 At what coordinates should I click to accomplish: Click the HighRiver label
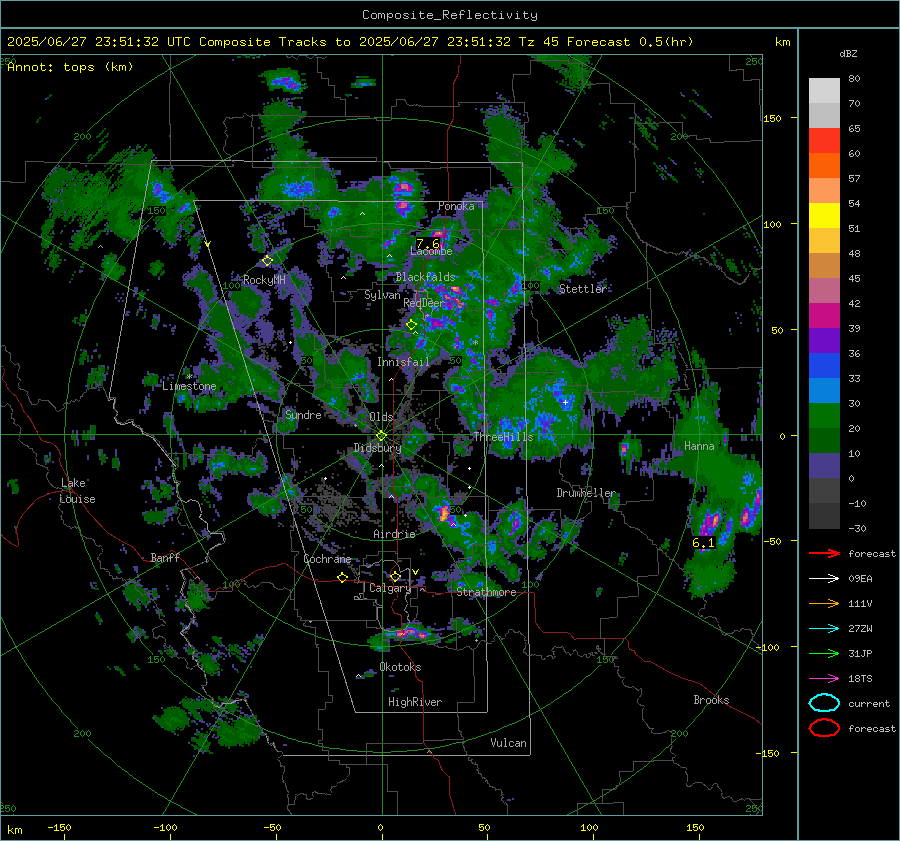tap(415, 702)
